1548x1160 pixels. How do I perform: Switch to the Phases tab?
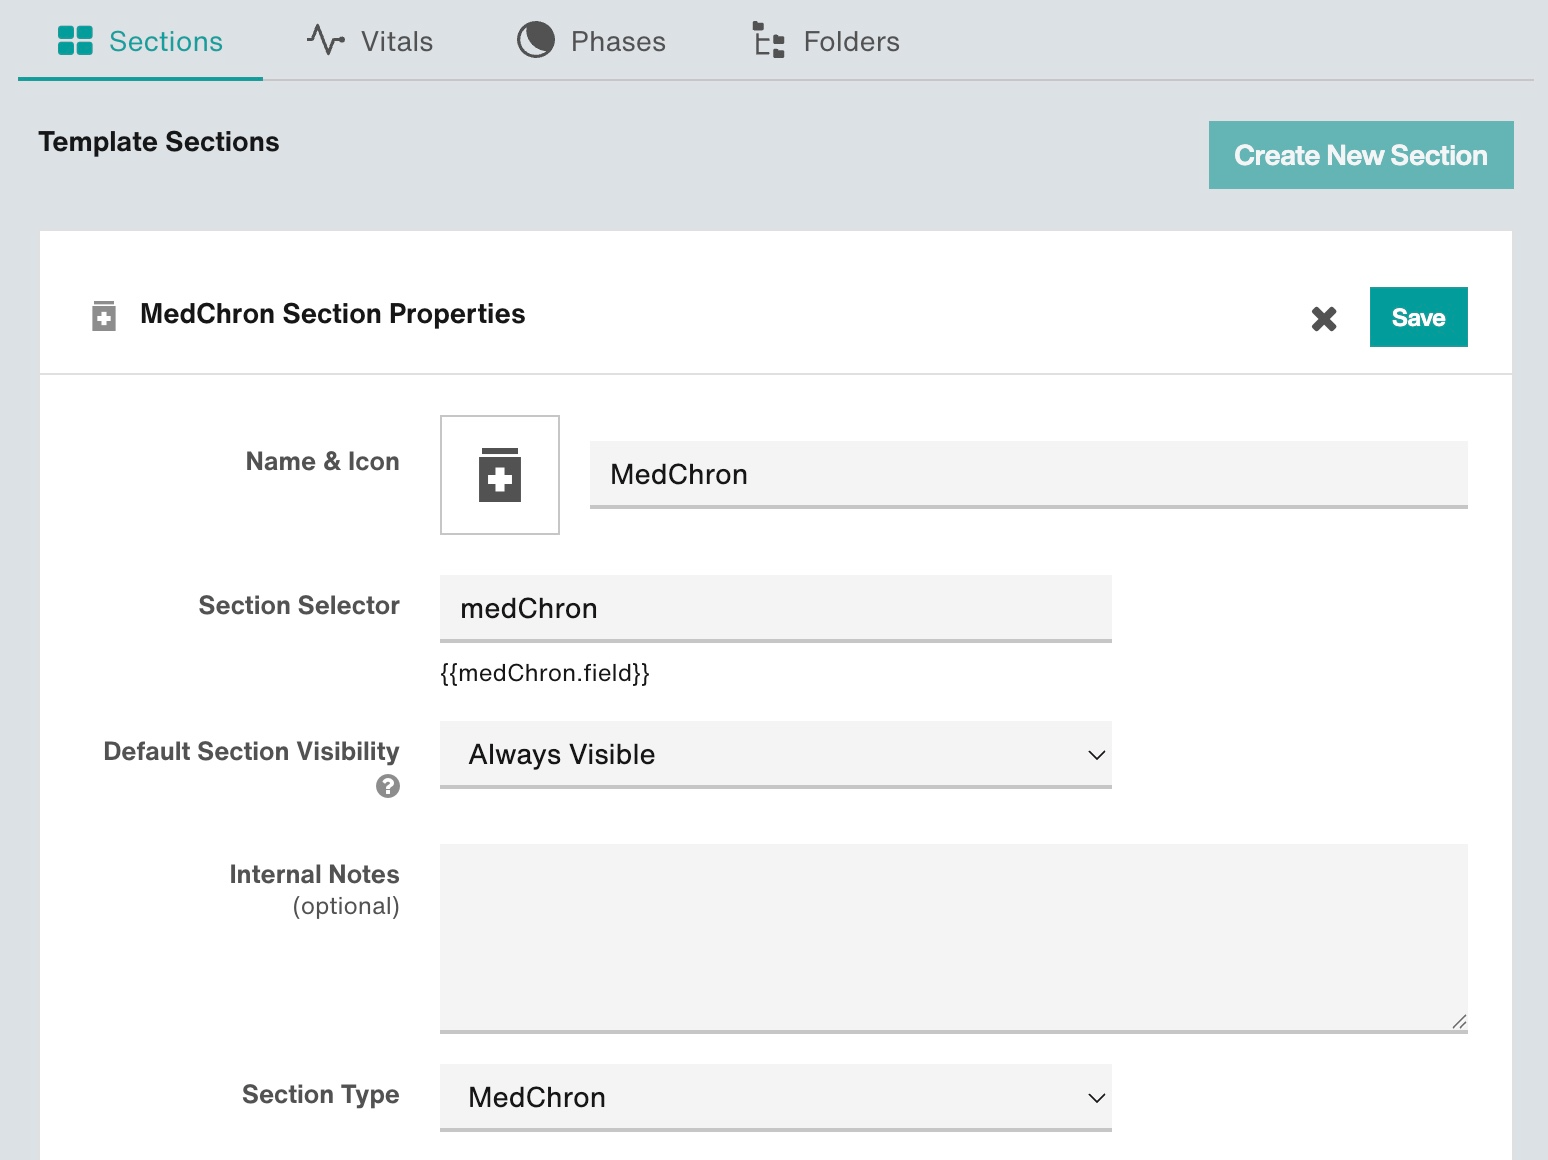click(x=617, y=41)
